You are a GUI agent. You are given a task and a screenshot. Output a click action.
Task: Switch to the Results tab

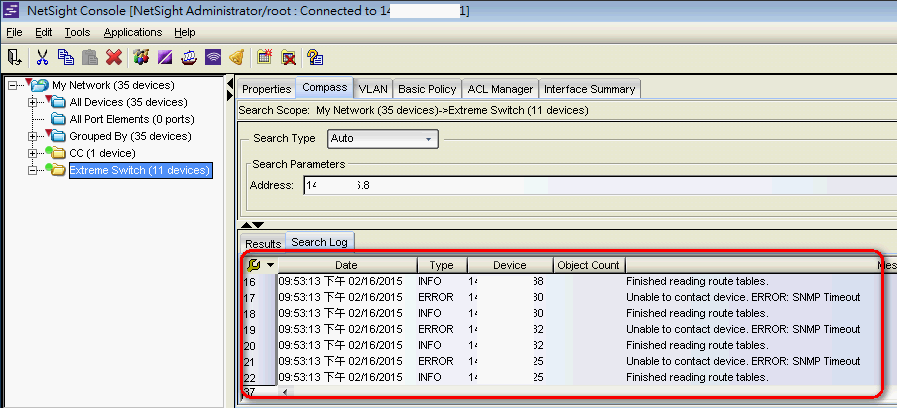pos(263,244)
